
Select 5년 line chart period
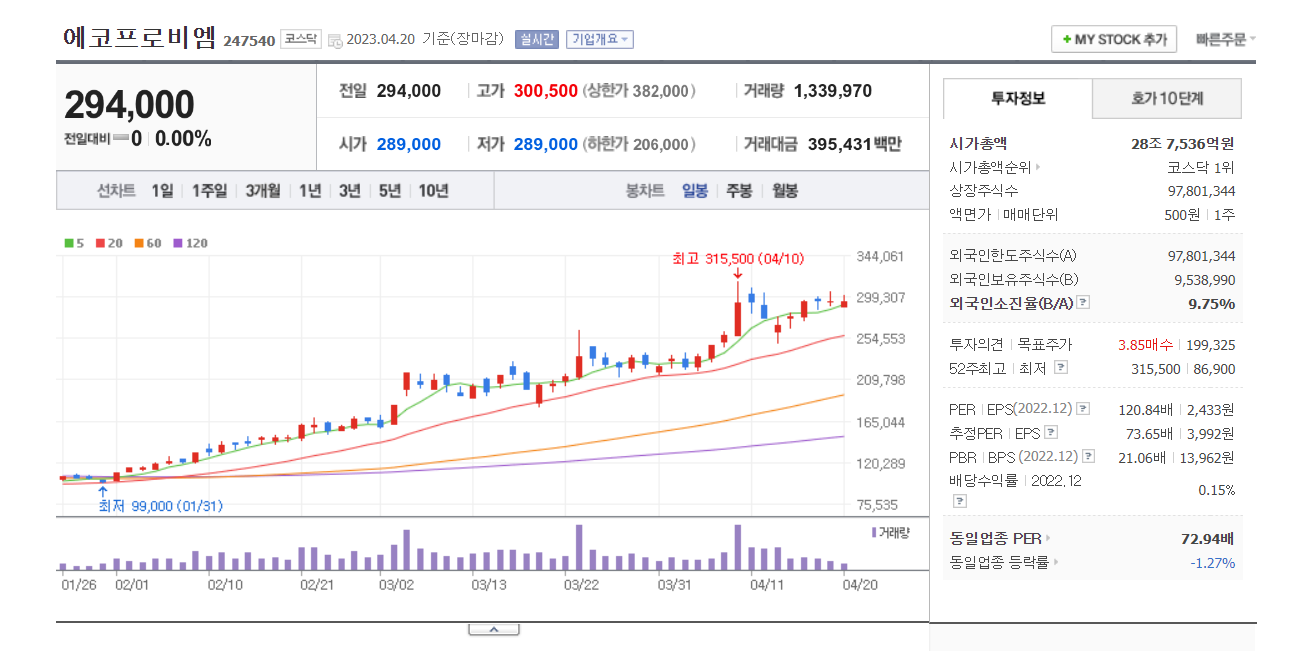point(389,191)
